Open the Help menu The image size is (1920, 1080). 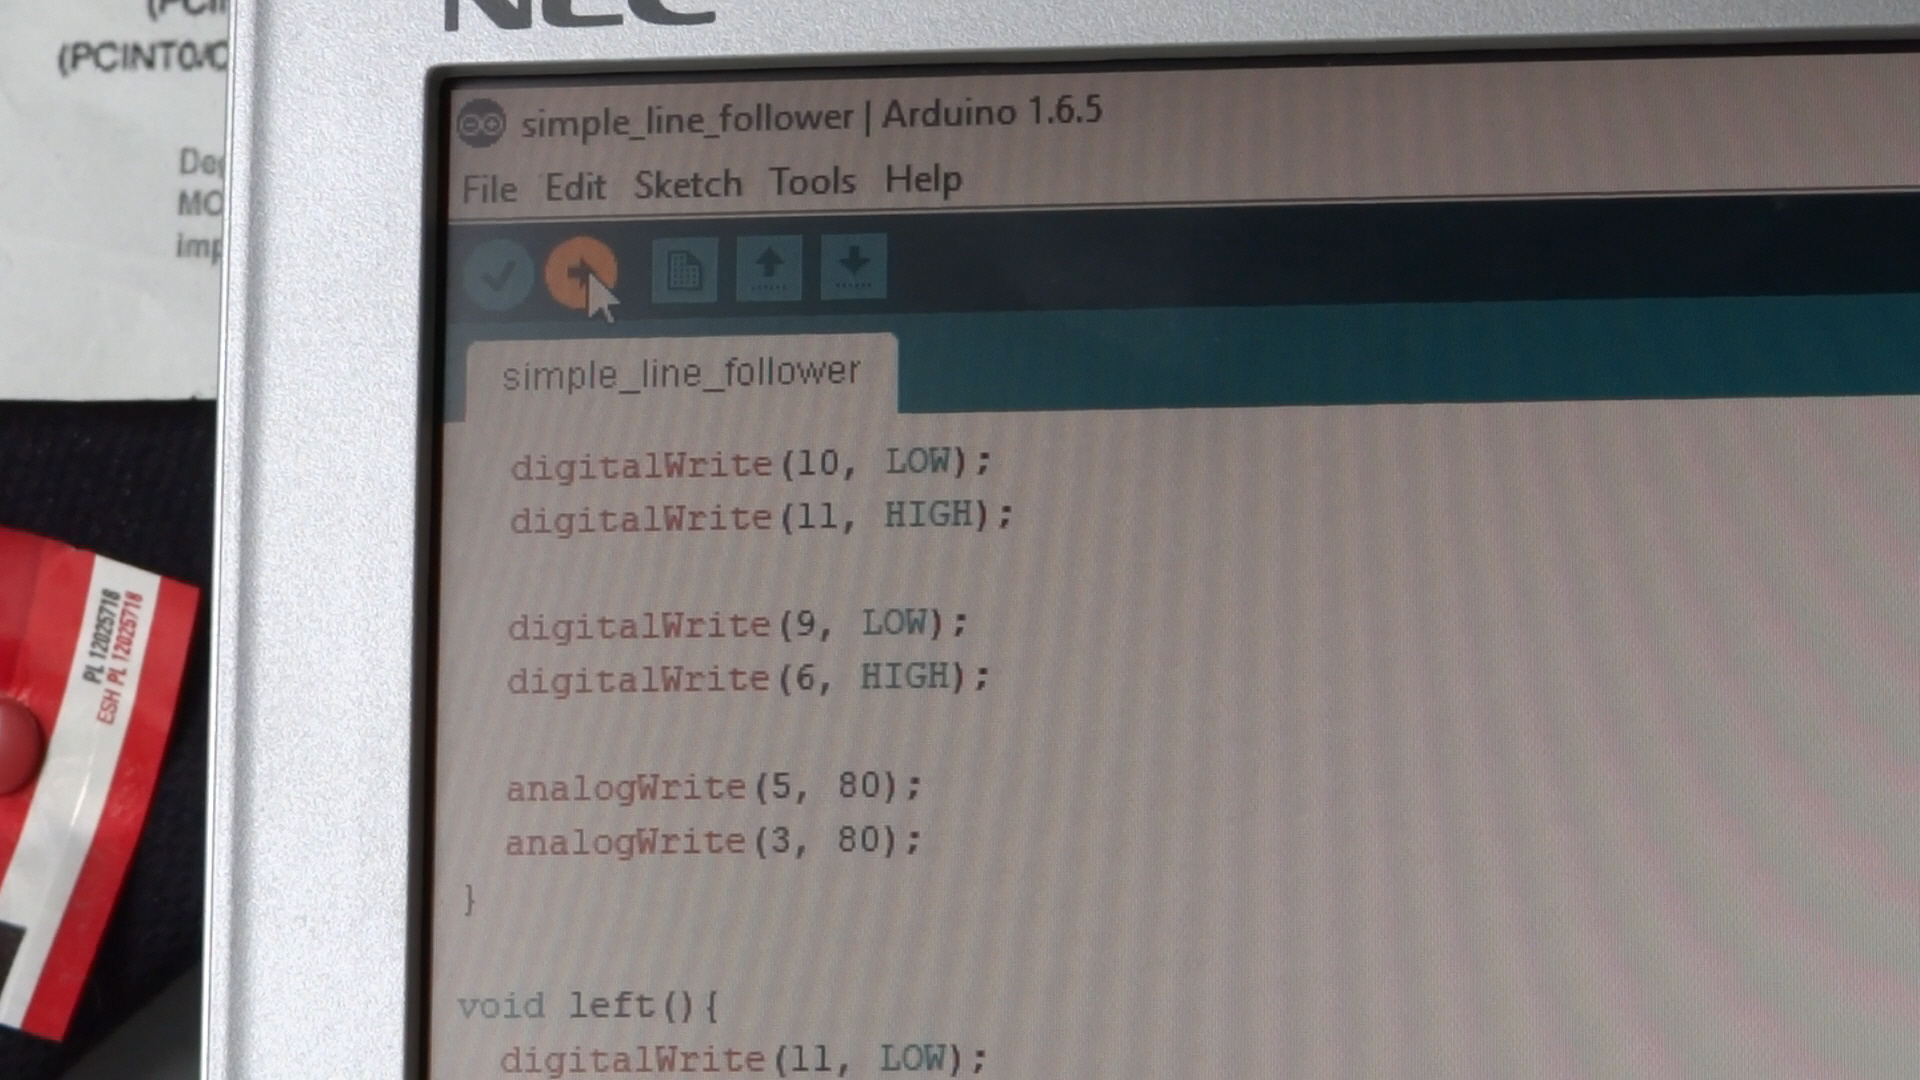point(922,179)
